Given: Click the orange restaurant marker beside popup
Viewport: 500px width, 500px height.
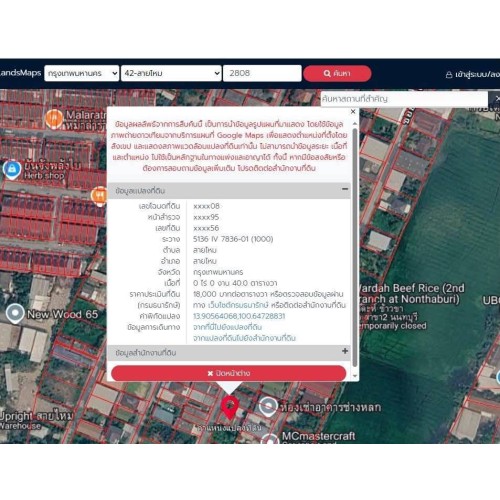Looking at the screenshot, I should pos(99,196).
